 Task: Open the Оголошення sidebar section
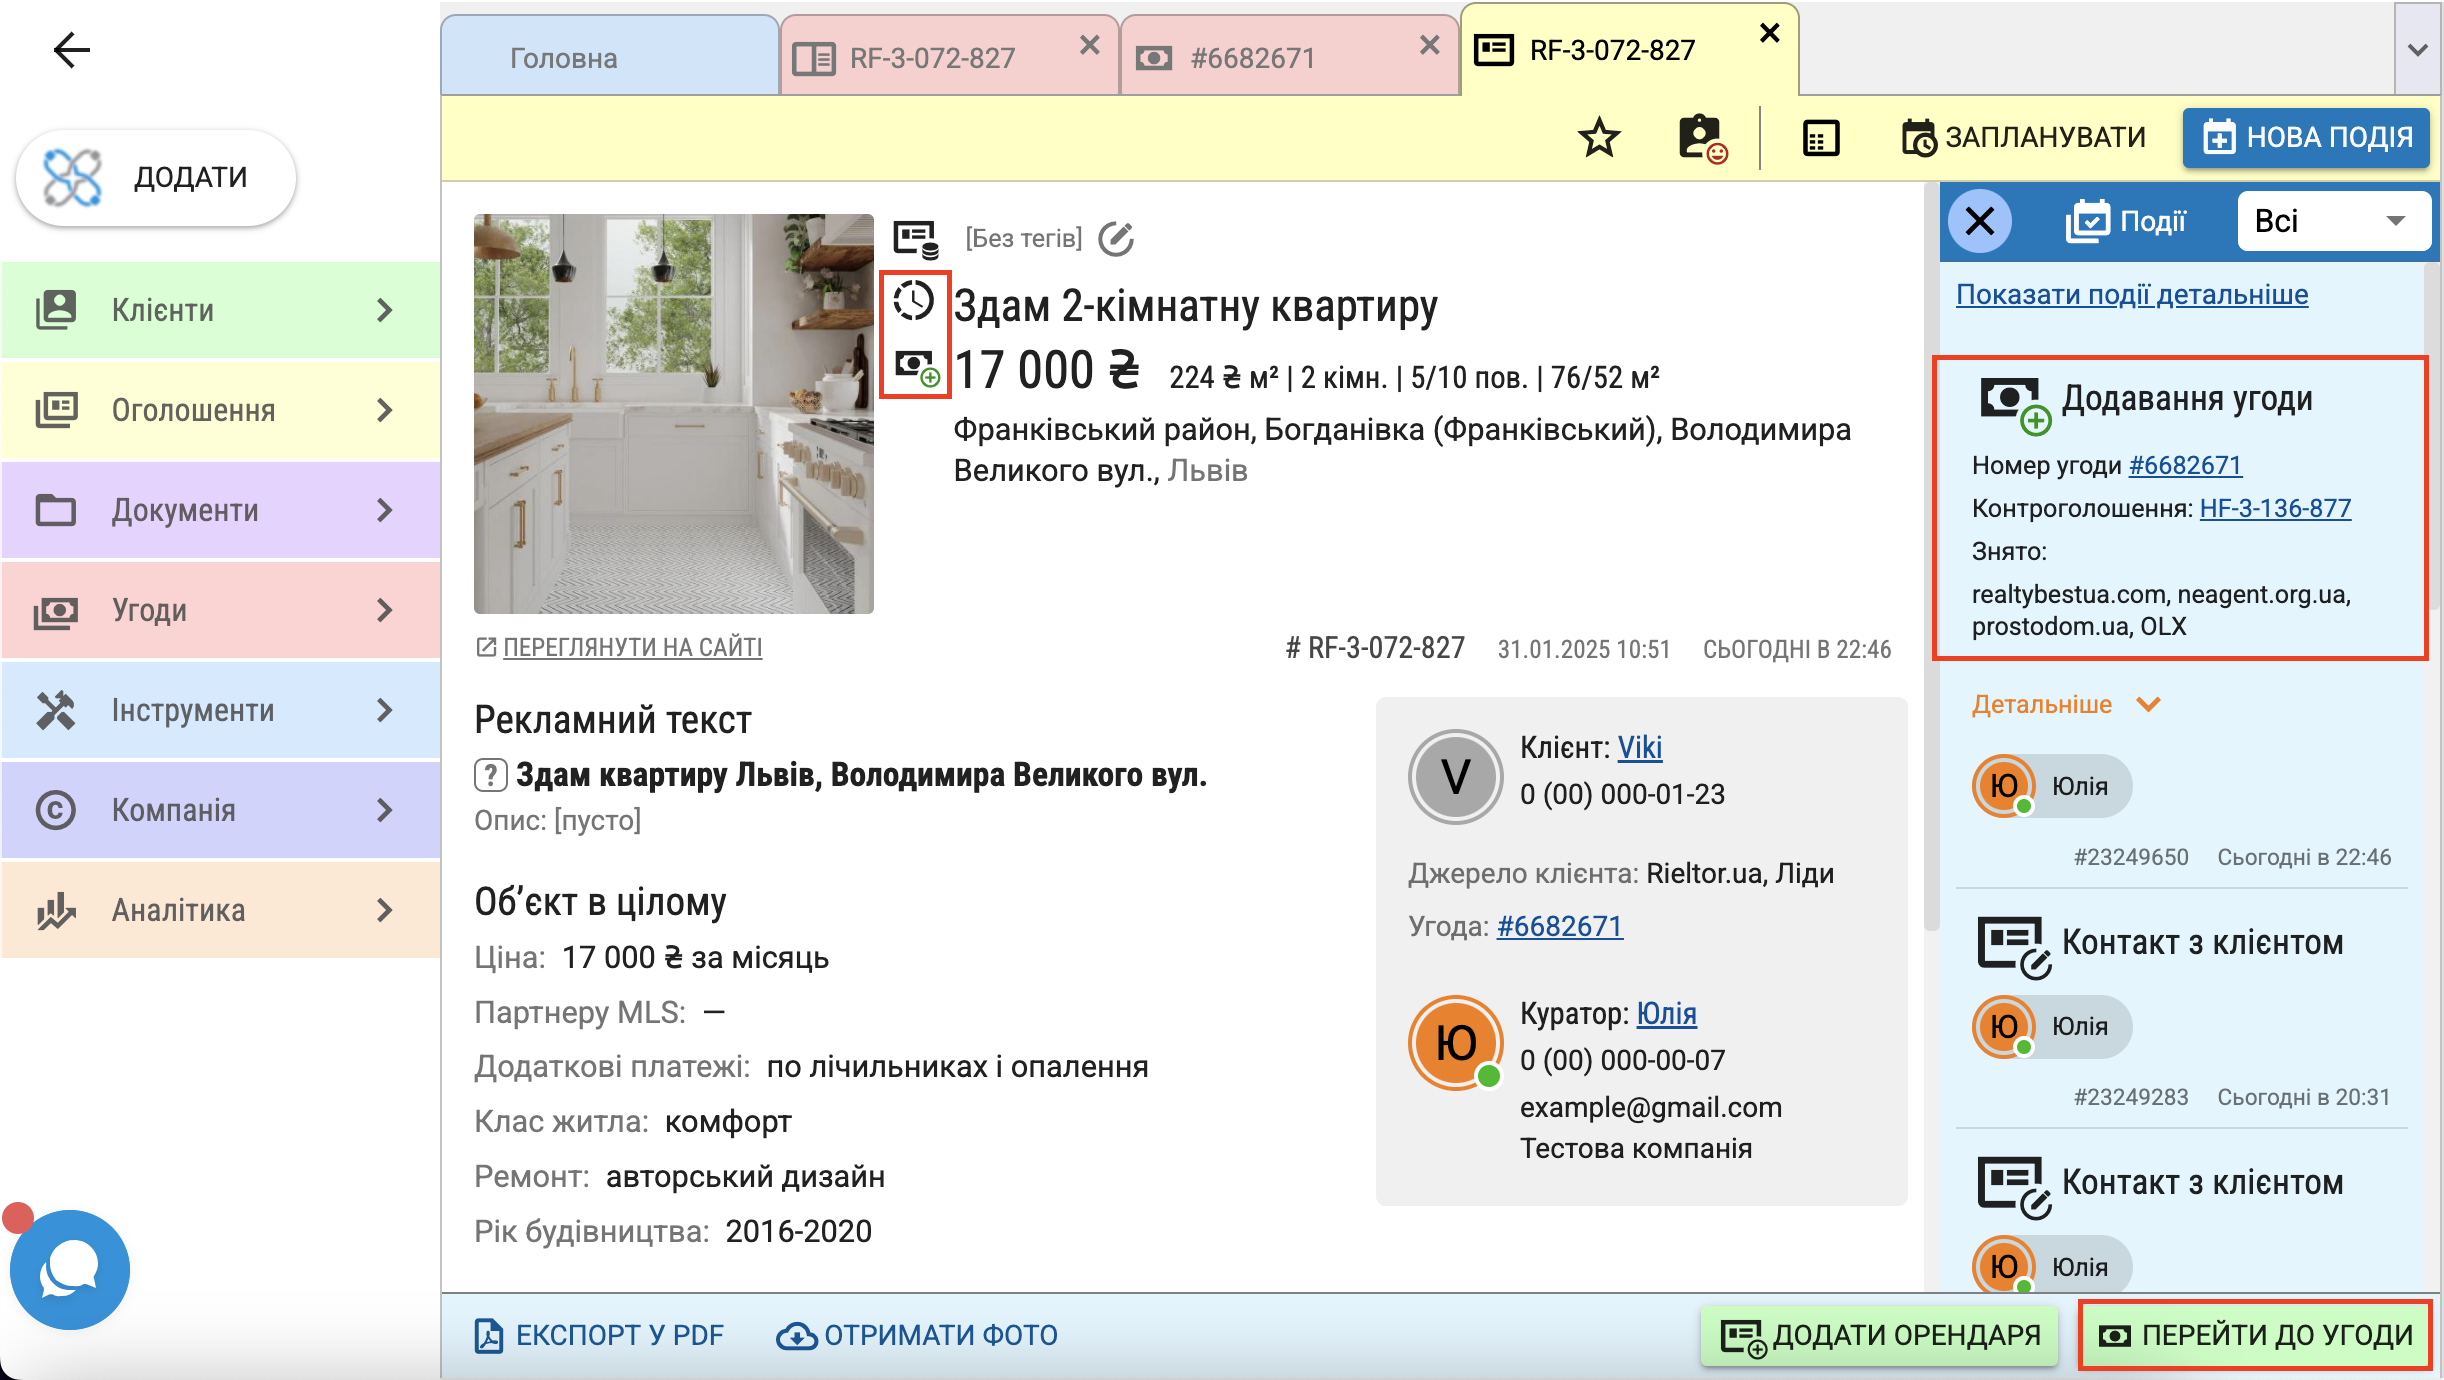(220, 410)
